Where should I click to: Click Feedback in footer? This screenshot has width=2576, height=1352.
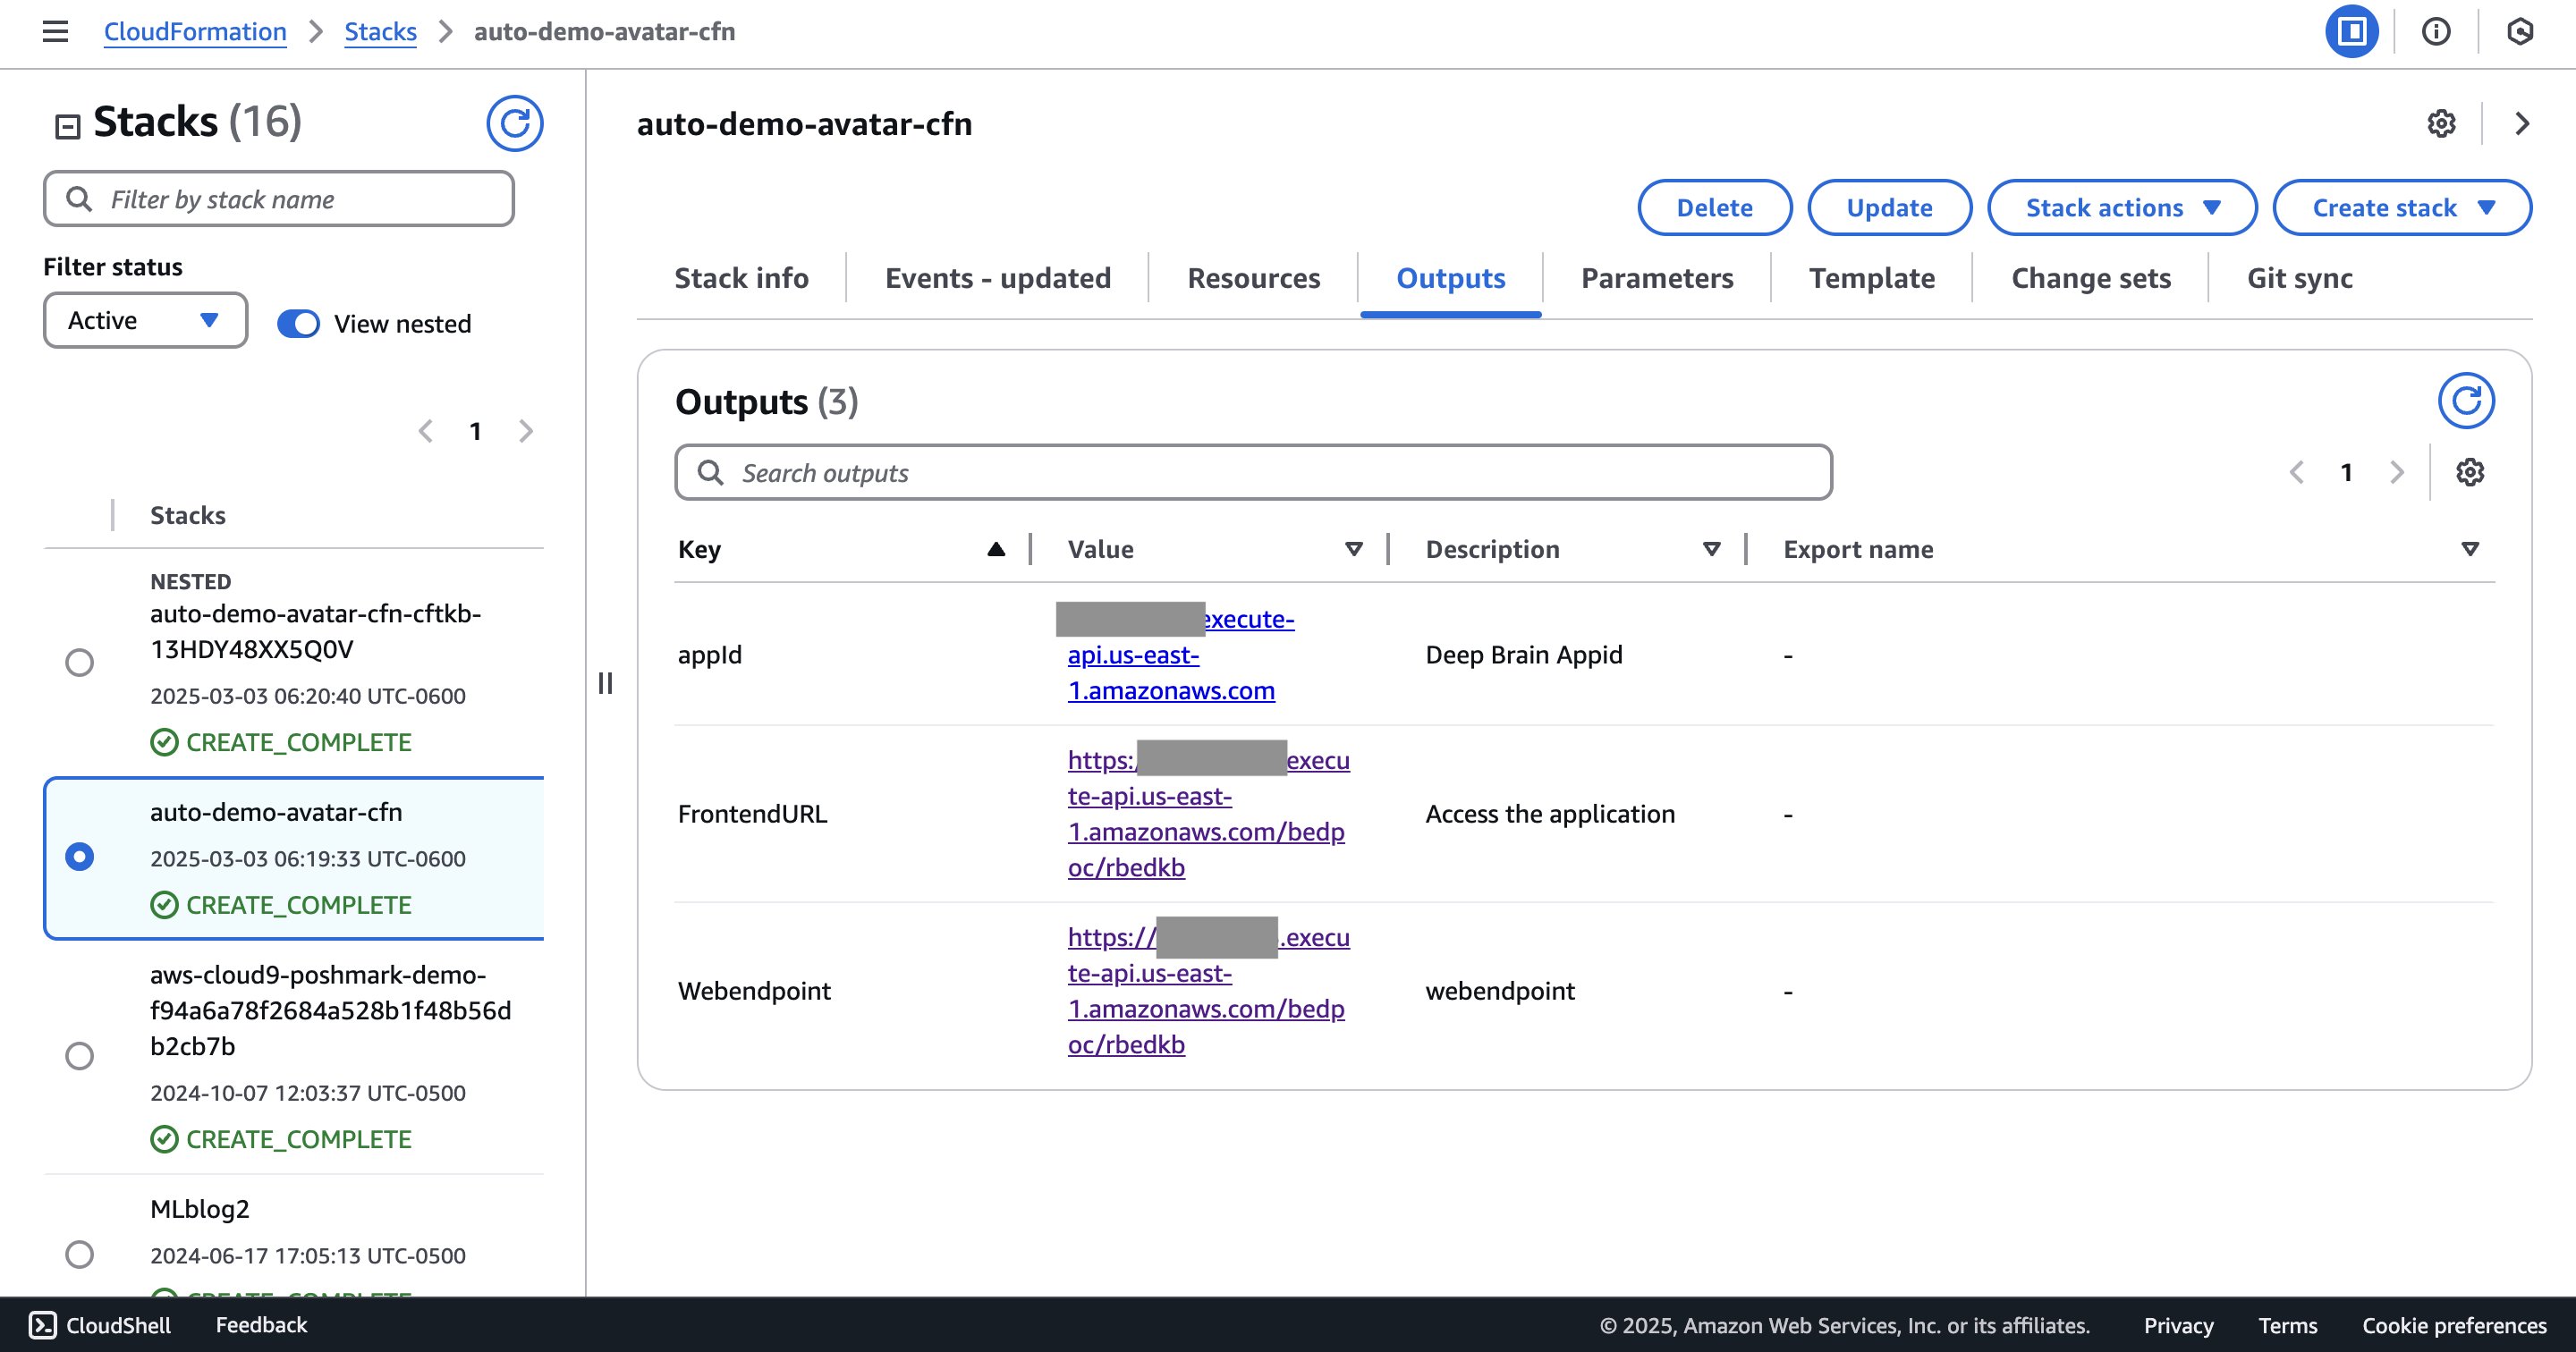[x=261, y=1325]
